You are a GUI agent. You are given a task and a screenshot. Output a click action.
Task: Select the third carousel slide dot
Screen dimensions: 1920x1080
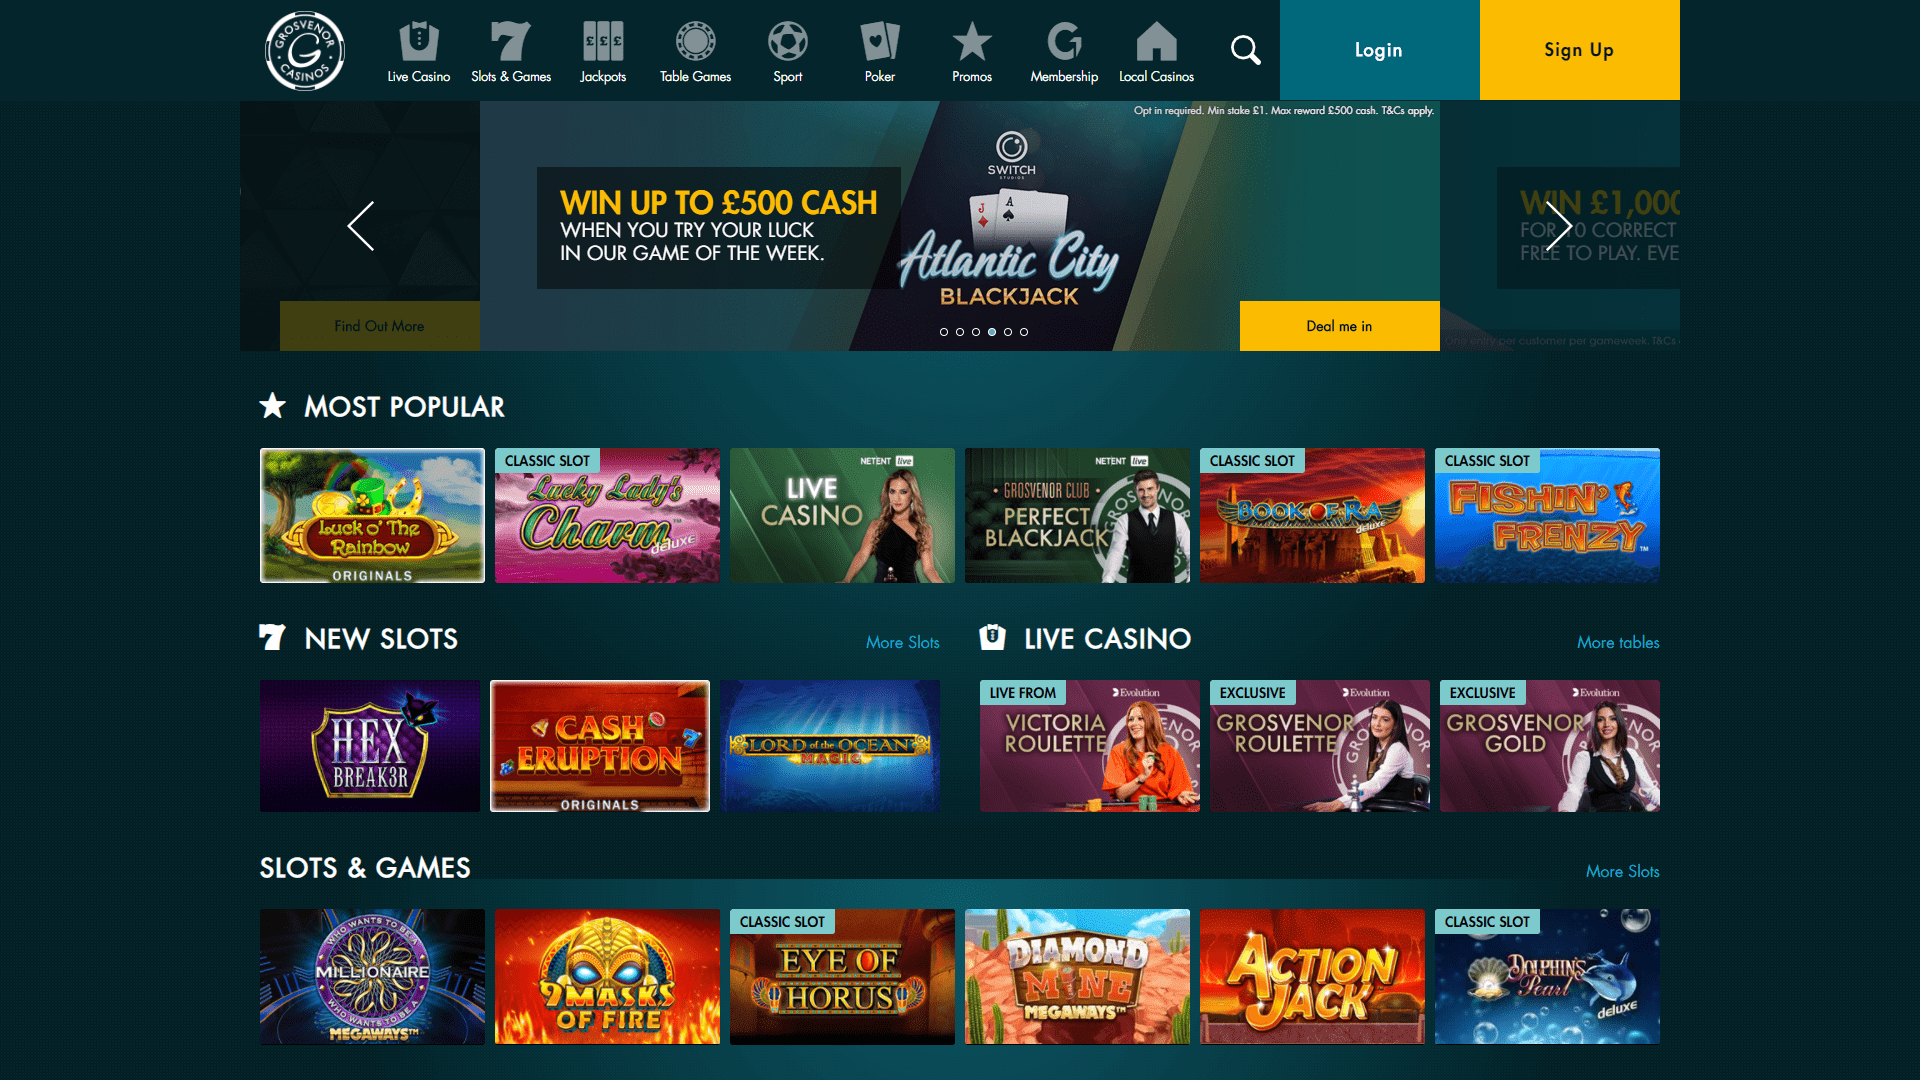point(976,332)
